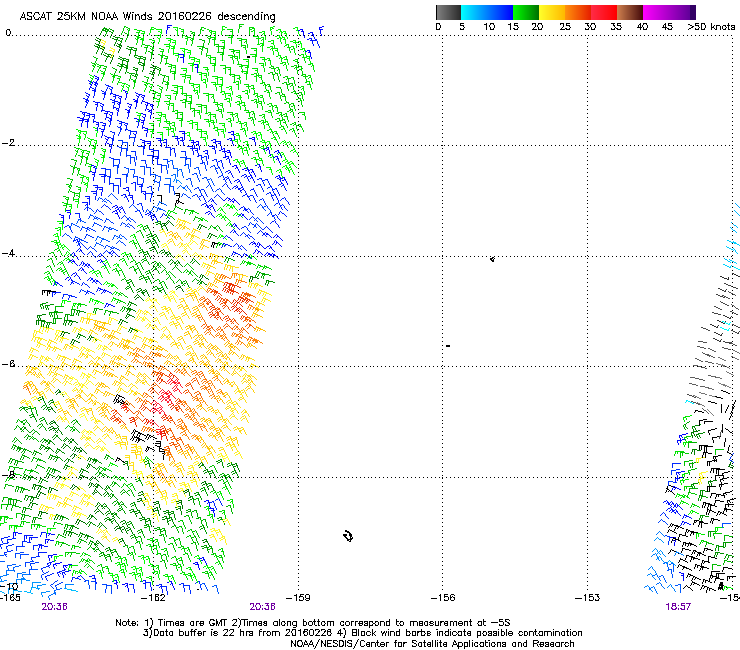The width and height of the screenshot is (740, 650).
Task: Click the '-8' latitude axis label
Action: (8, 475)
